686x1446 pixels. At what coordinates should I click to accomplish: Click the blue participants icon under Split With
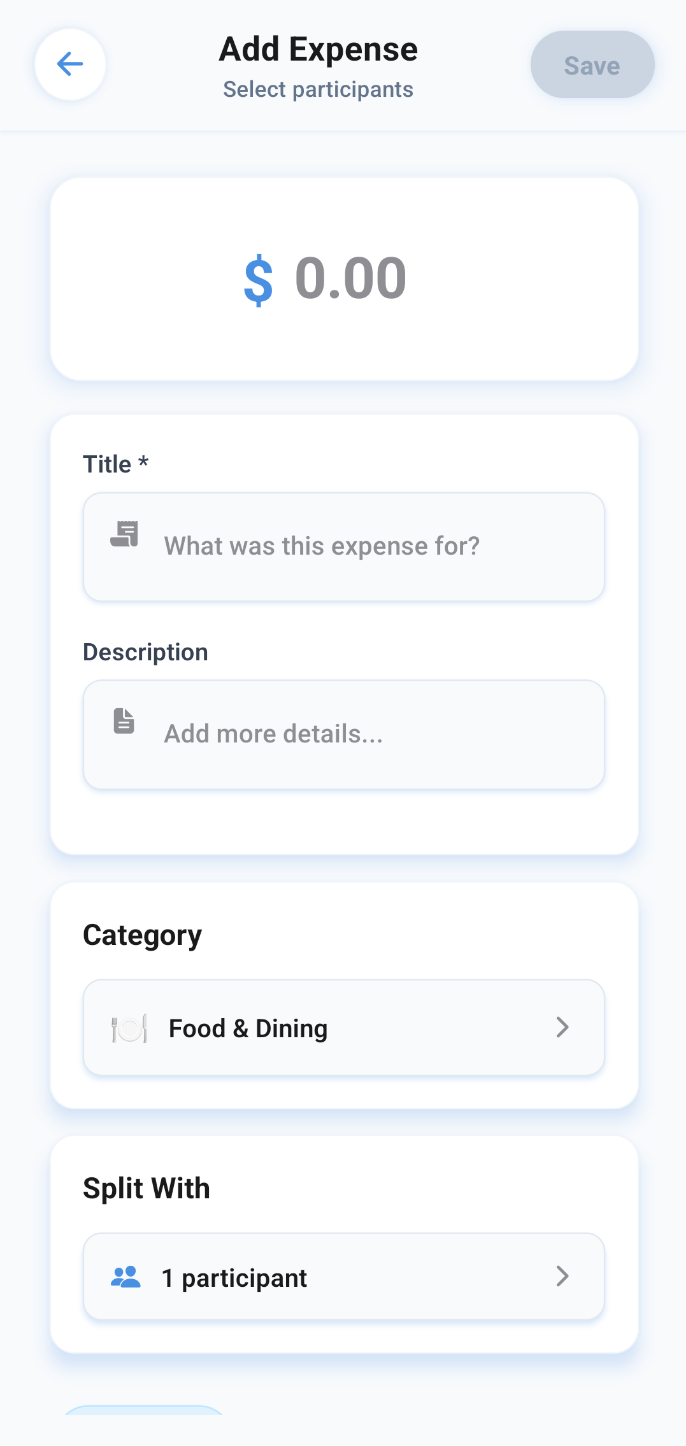pyautogui.click(x=124, y=1276)
